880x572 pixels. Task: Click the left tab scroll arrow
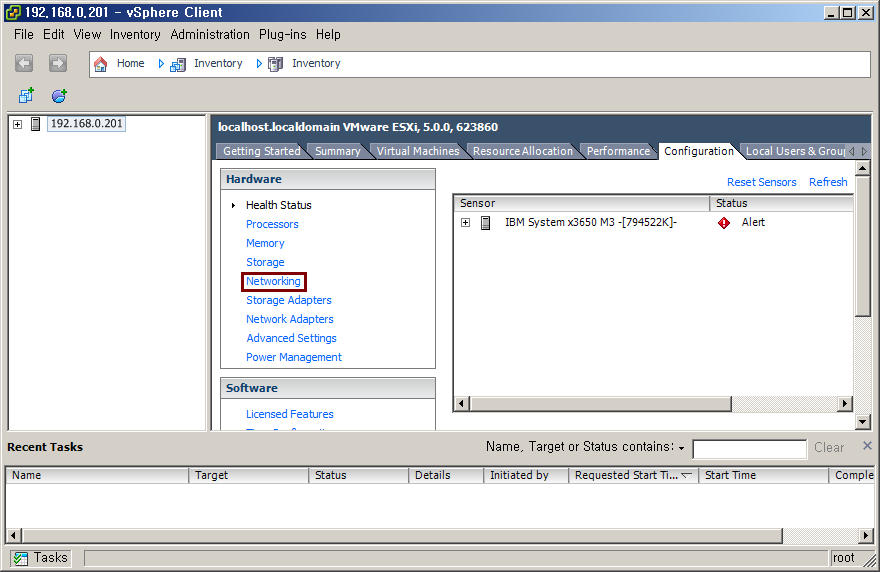pos(852,151)
